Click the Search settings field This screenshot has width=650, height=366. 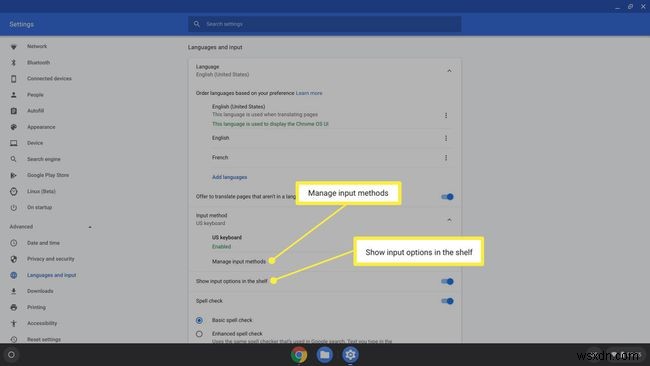(324, 24)
